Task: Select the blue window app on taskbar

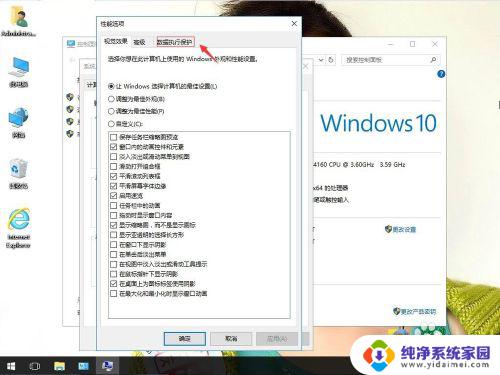Action: tap(83, 366)
